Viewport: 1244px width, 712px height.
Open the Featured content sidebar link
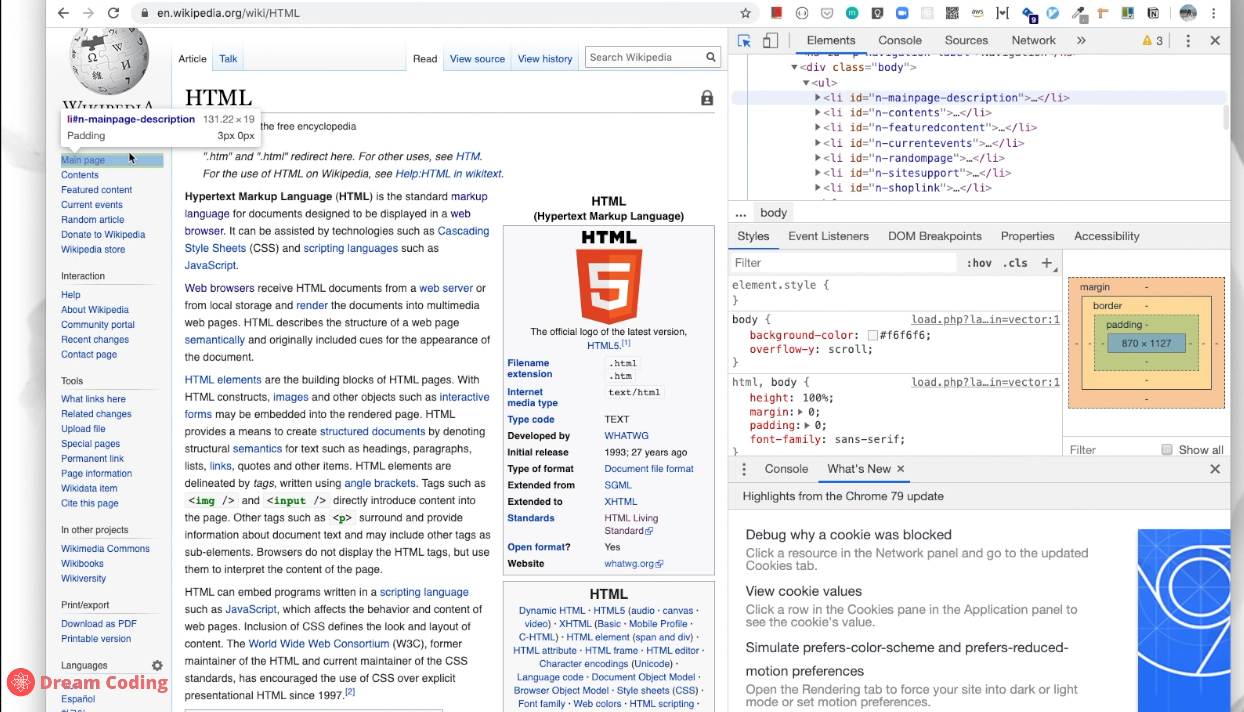coord(96,190)
